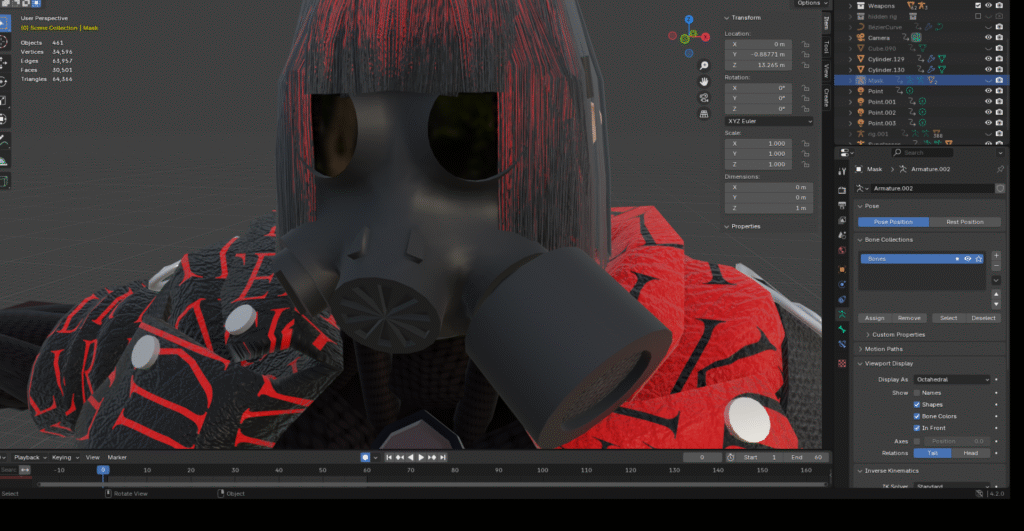
Task: Jump to timeline start frame
Action: tap(389, 457)
